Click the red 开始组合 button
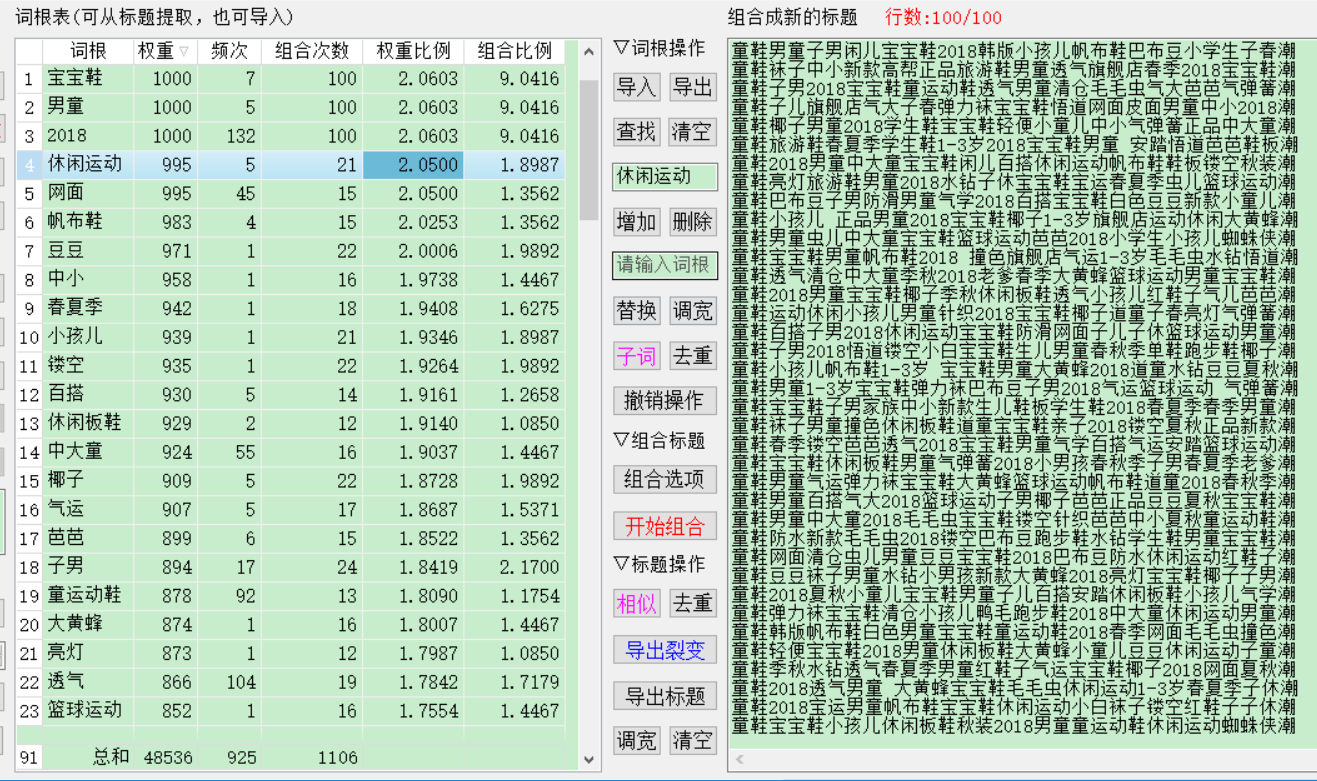The image size is (1317, 781). tap(665, 526)
